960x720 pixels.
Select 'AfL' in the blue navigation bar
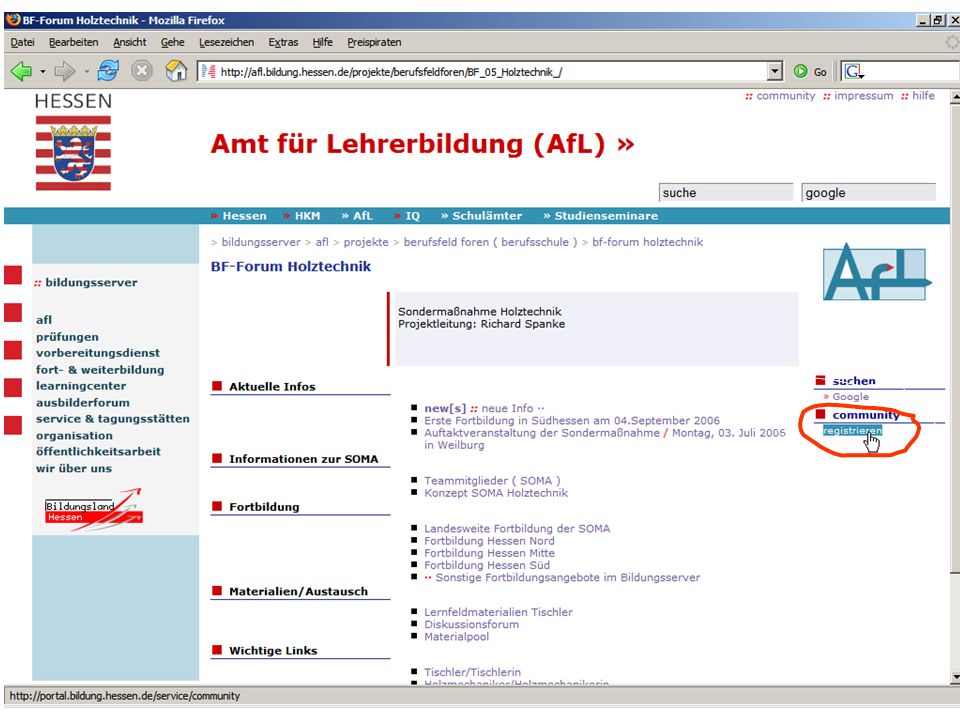click(x=362, y=216)
